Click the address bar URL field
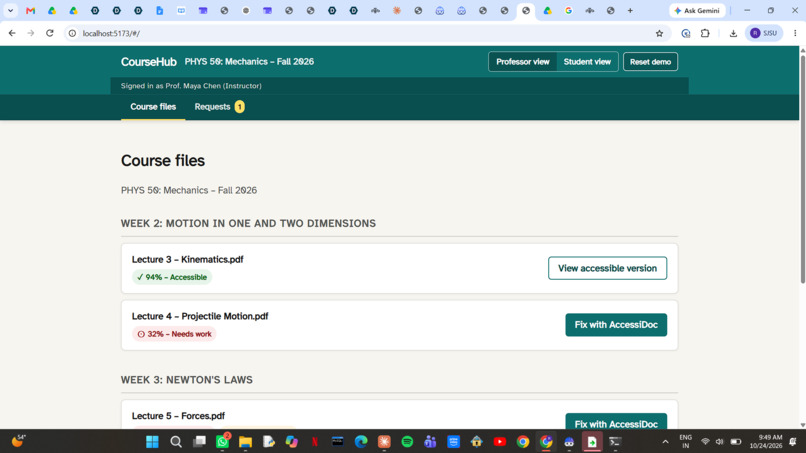 point(360,33)
